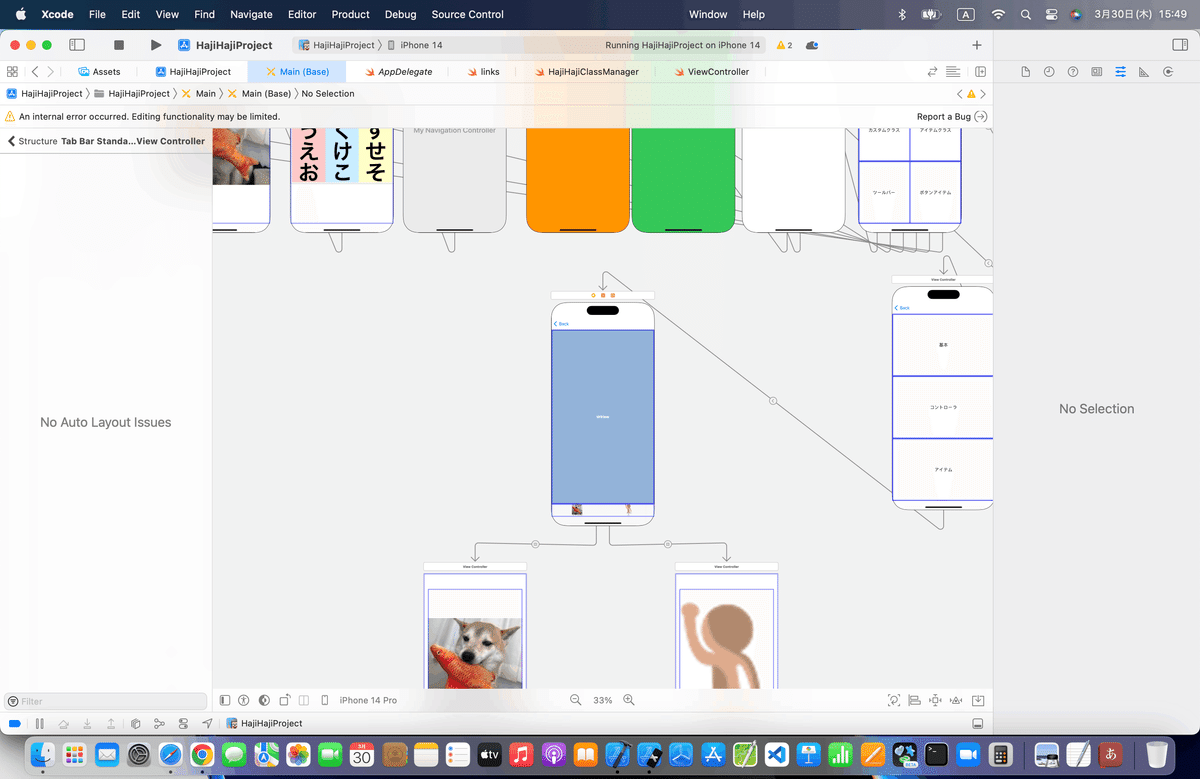Image resolution: width=1200 pixels, height=779 pixels.
Task: Toggle the navigator sidebar in the toolbar
Action: 77,45
